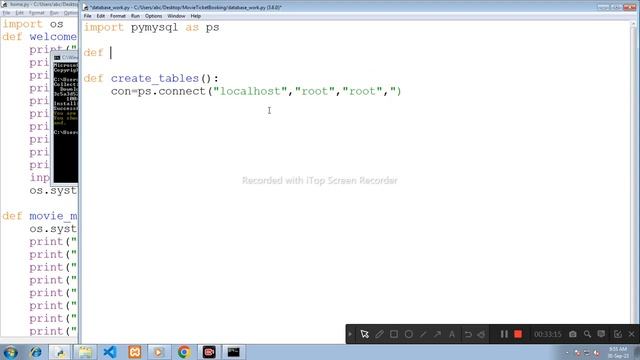This screenshot has height=360, width=640.
Task: Open the Edit menu in home.py window
Action: point(20,13)
